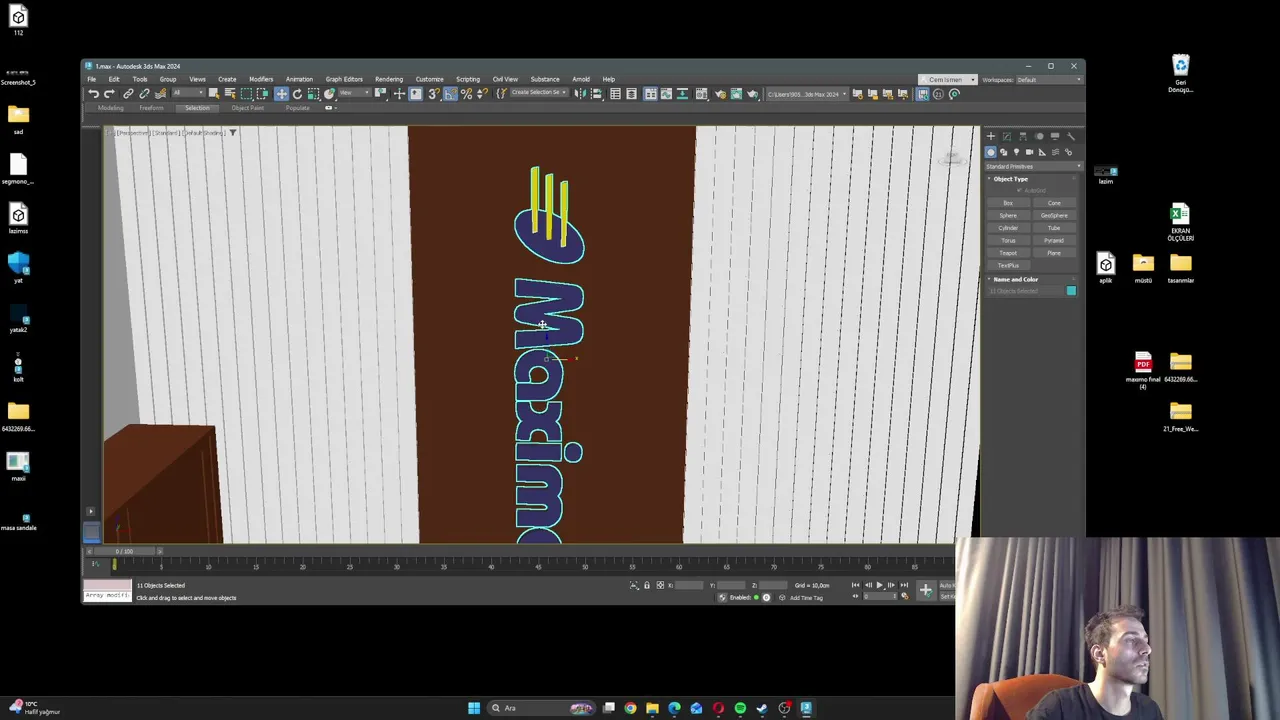The height and width of the screenshot is (720, 1280).
Task: Click the TextPlus button
Action: coord(1008,265)
